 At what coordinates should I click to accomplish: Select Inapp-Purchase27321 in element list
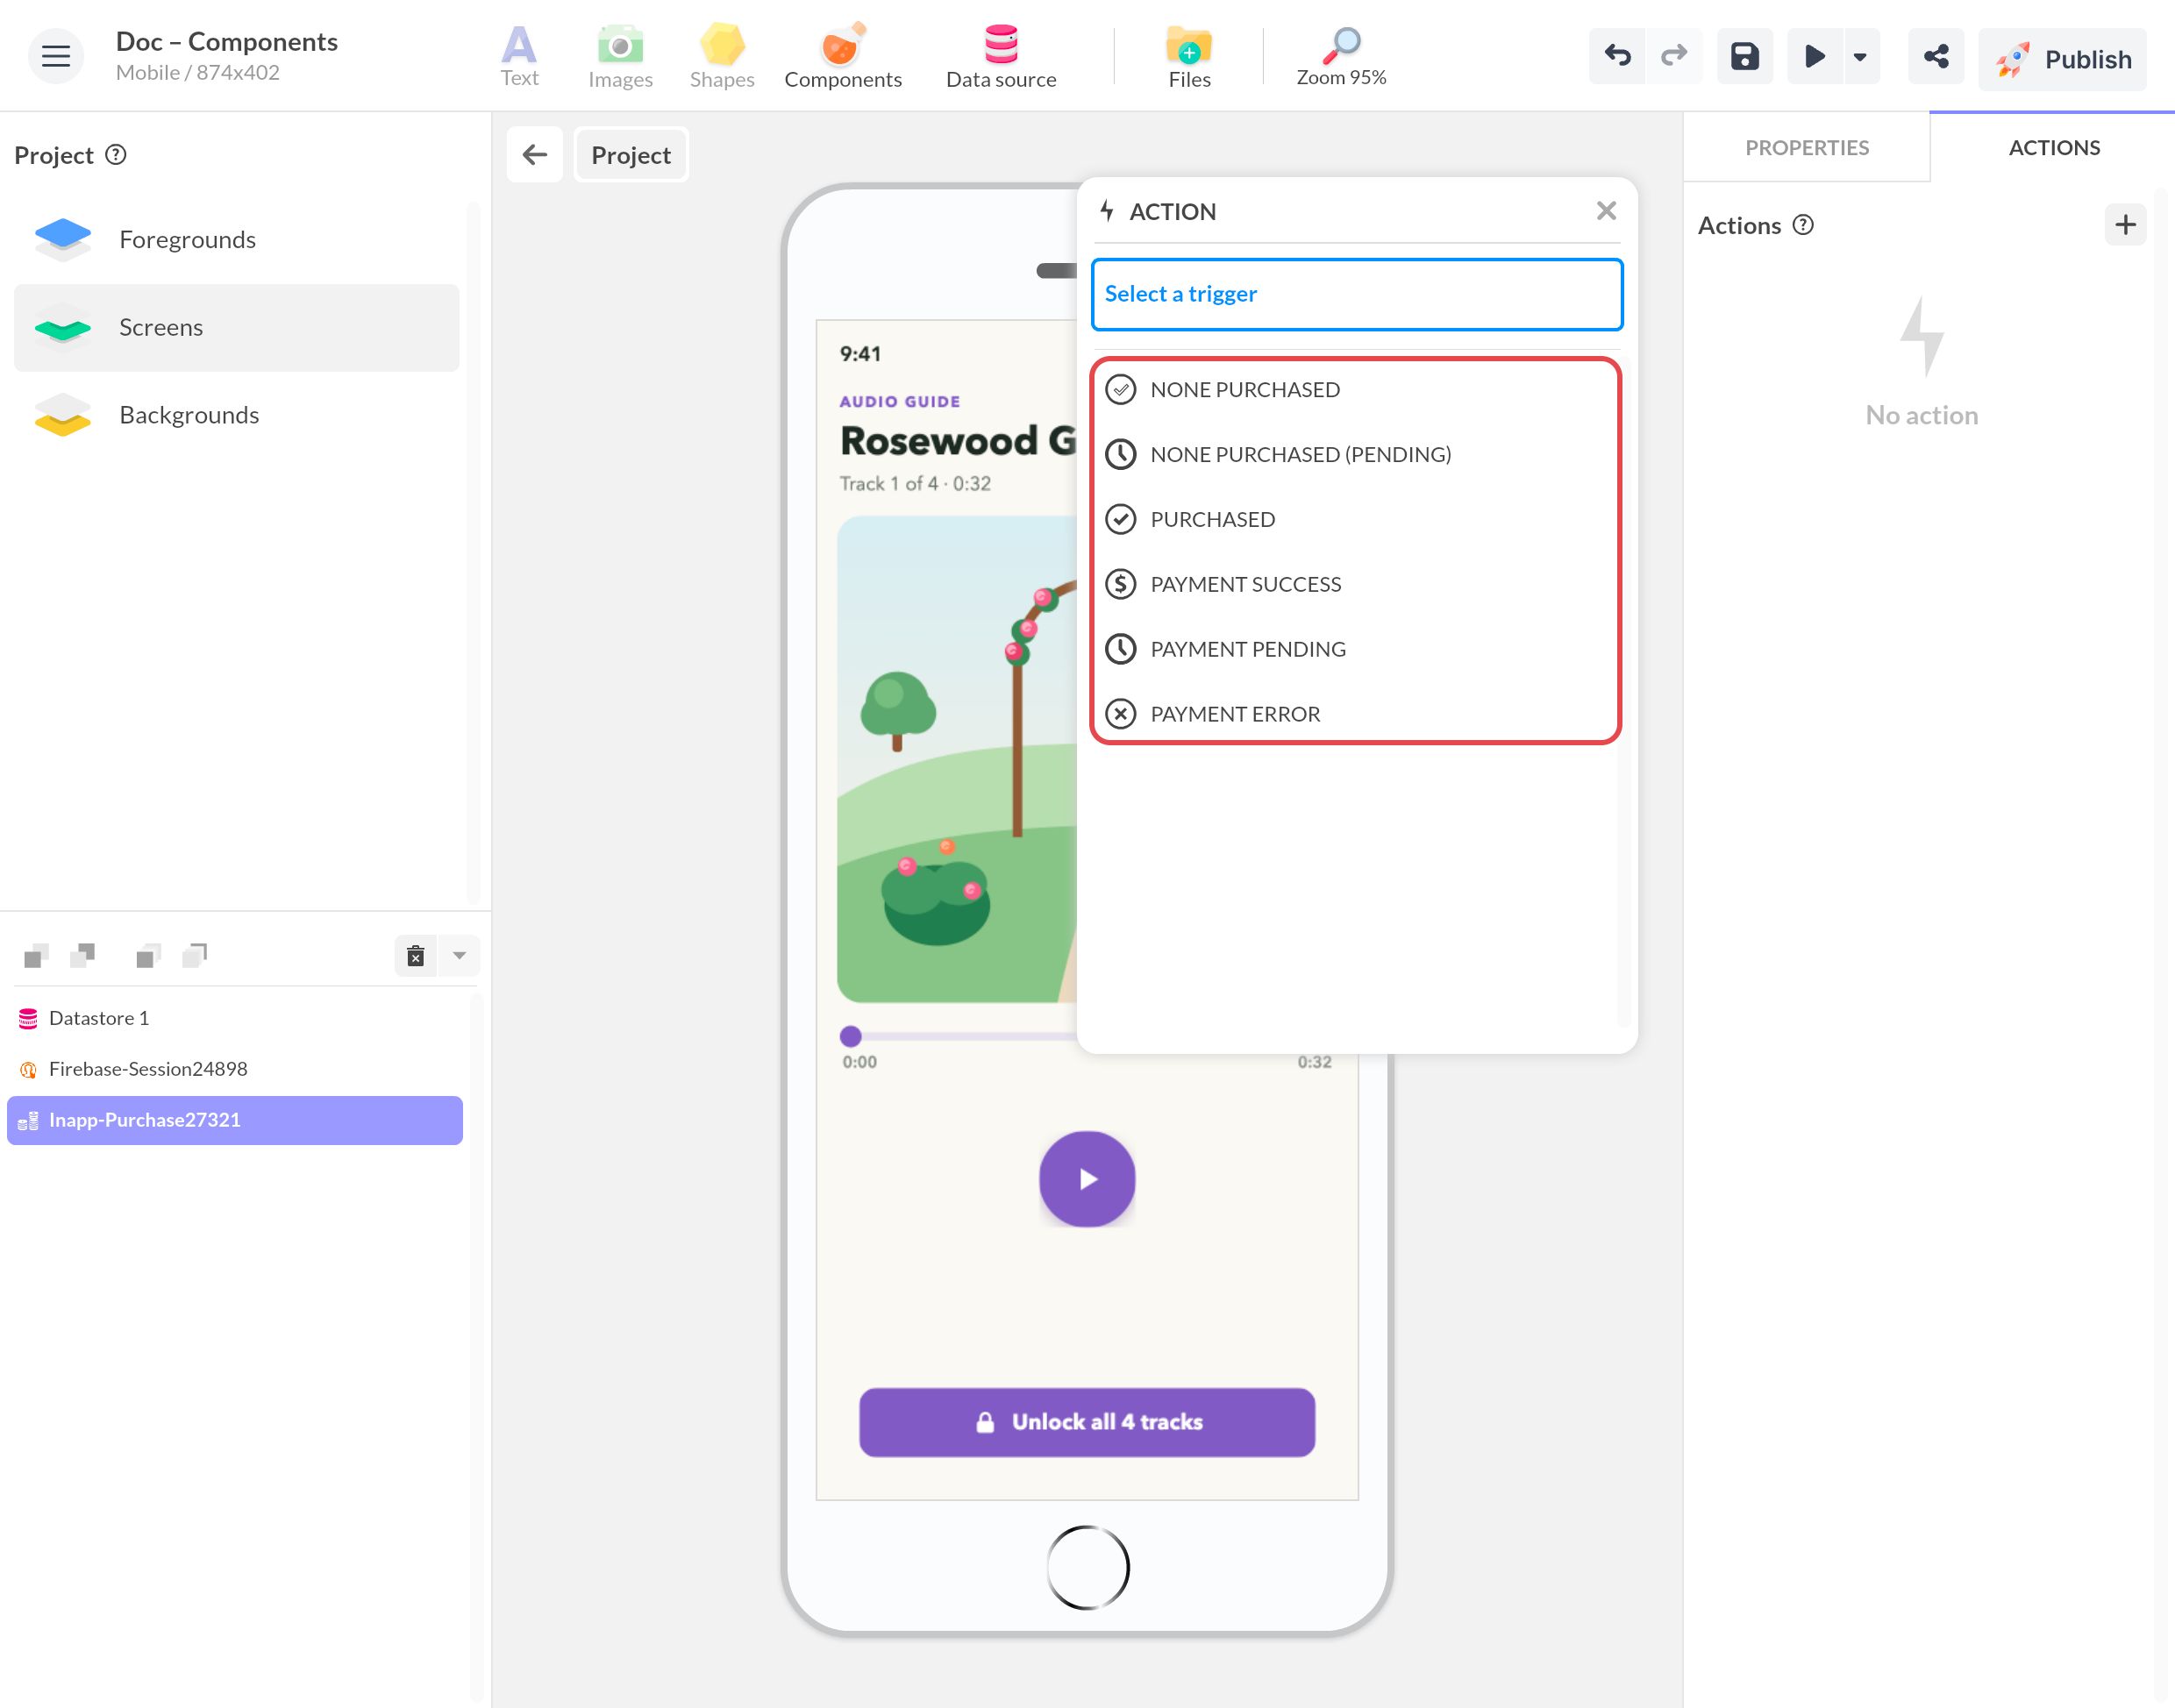(x=235, y=1121)
